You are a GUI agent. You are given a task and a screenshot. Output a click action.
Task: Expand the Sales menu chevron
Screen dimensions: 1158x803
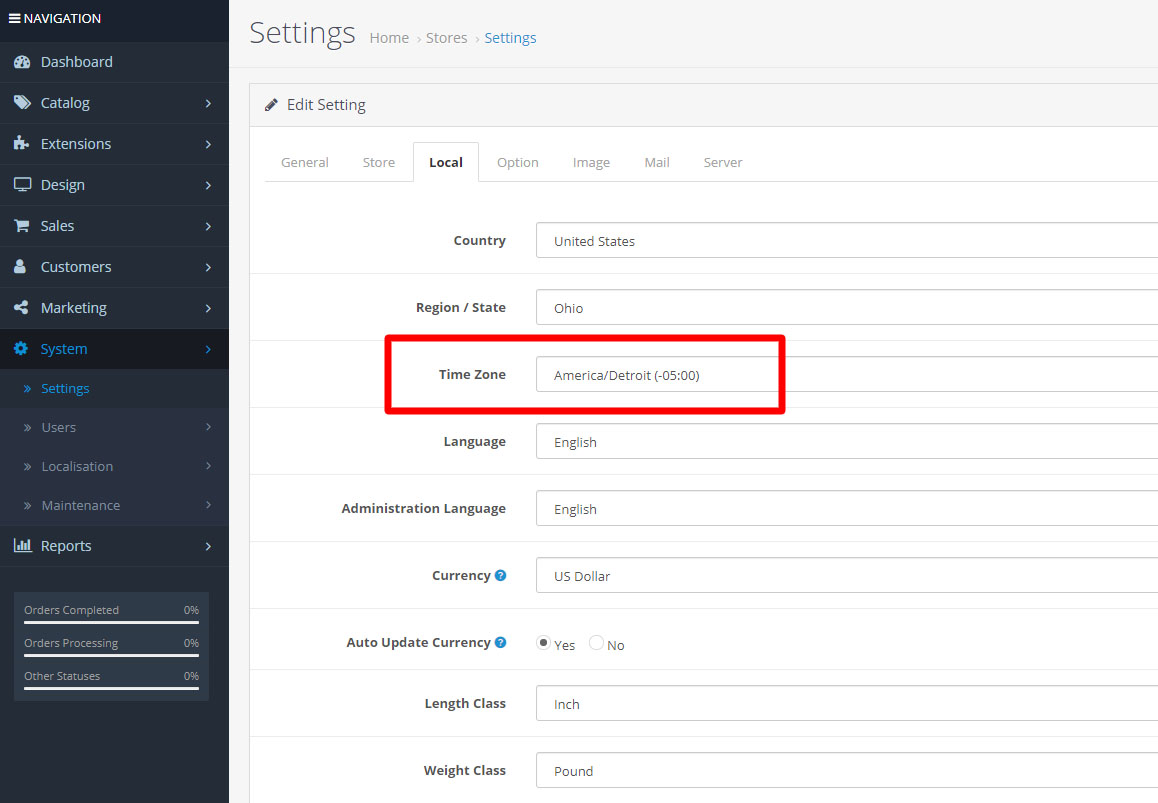[208, 226]
